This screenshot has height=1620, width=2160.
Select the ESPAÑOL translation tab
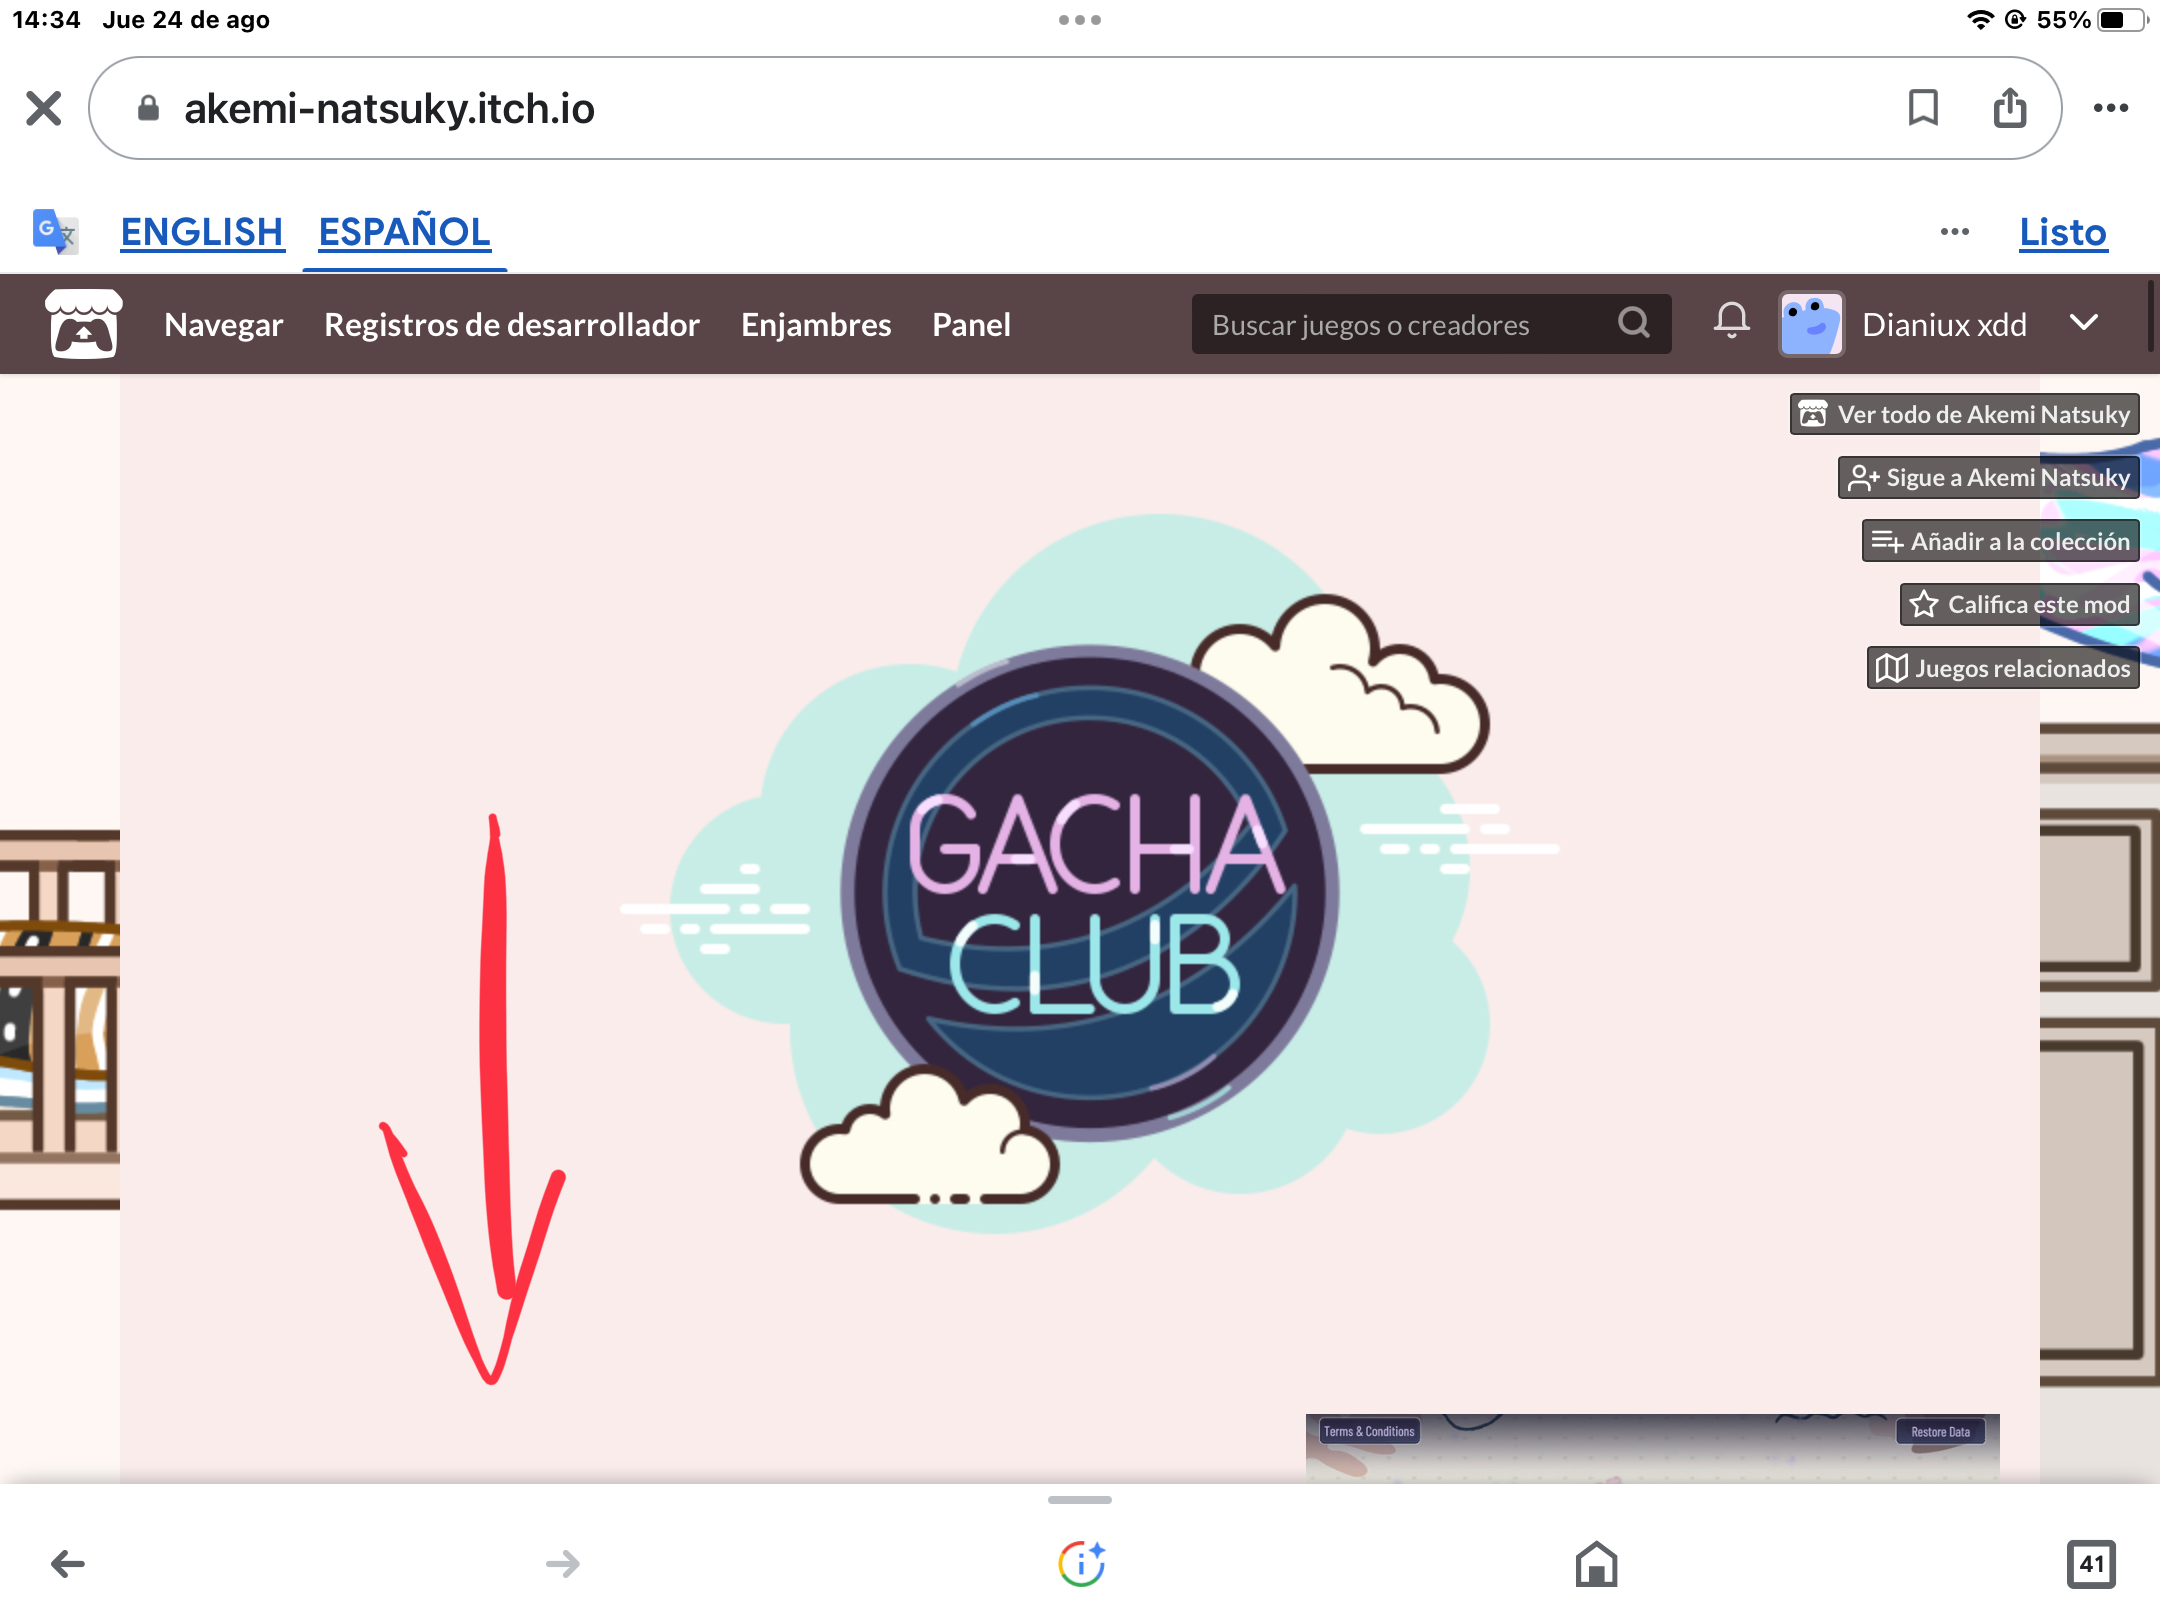pyautogui.click(x=404, y=232)
